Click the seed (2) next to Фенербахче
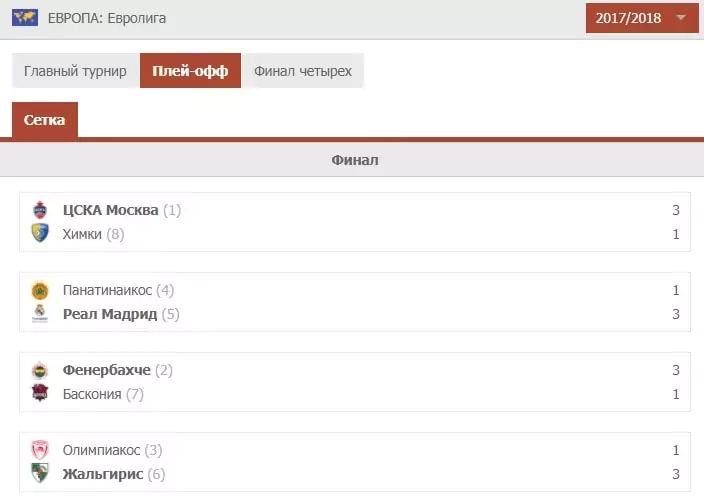This screenshot has width=704, height=499. (164, 370)
